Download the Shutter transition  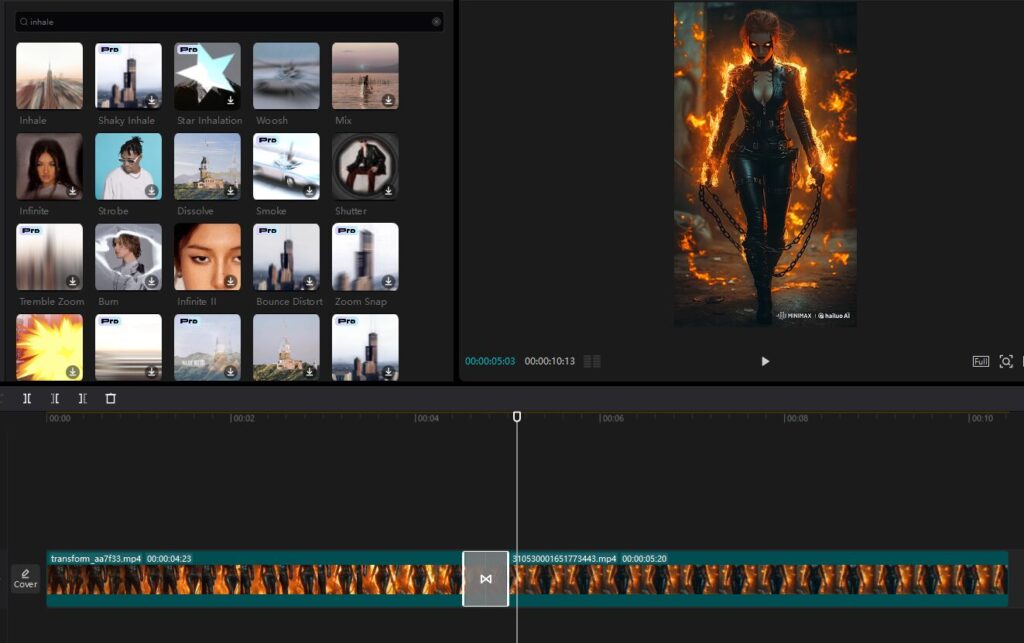(389, 191)
